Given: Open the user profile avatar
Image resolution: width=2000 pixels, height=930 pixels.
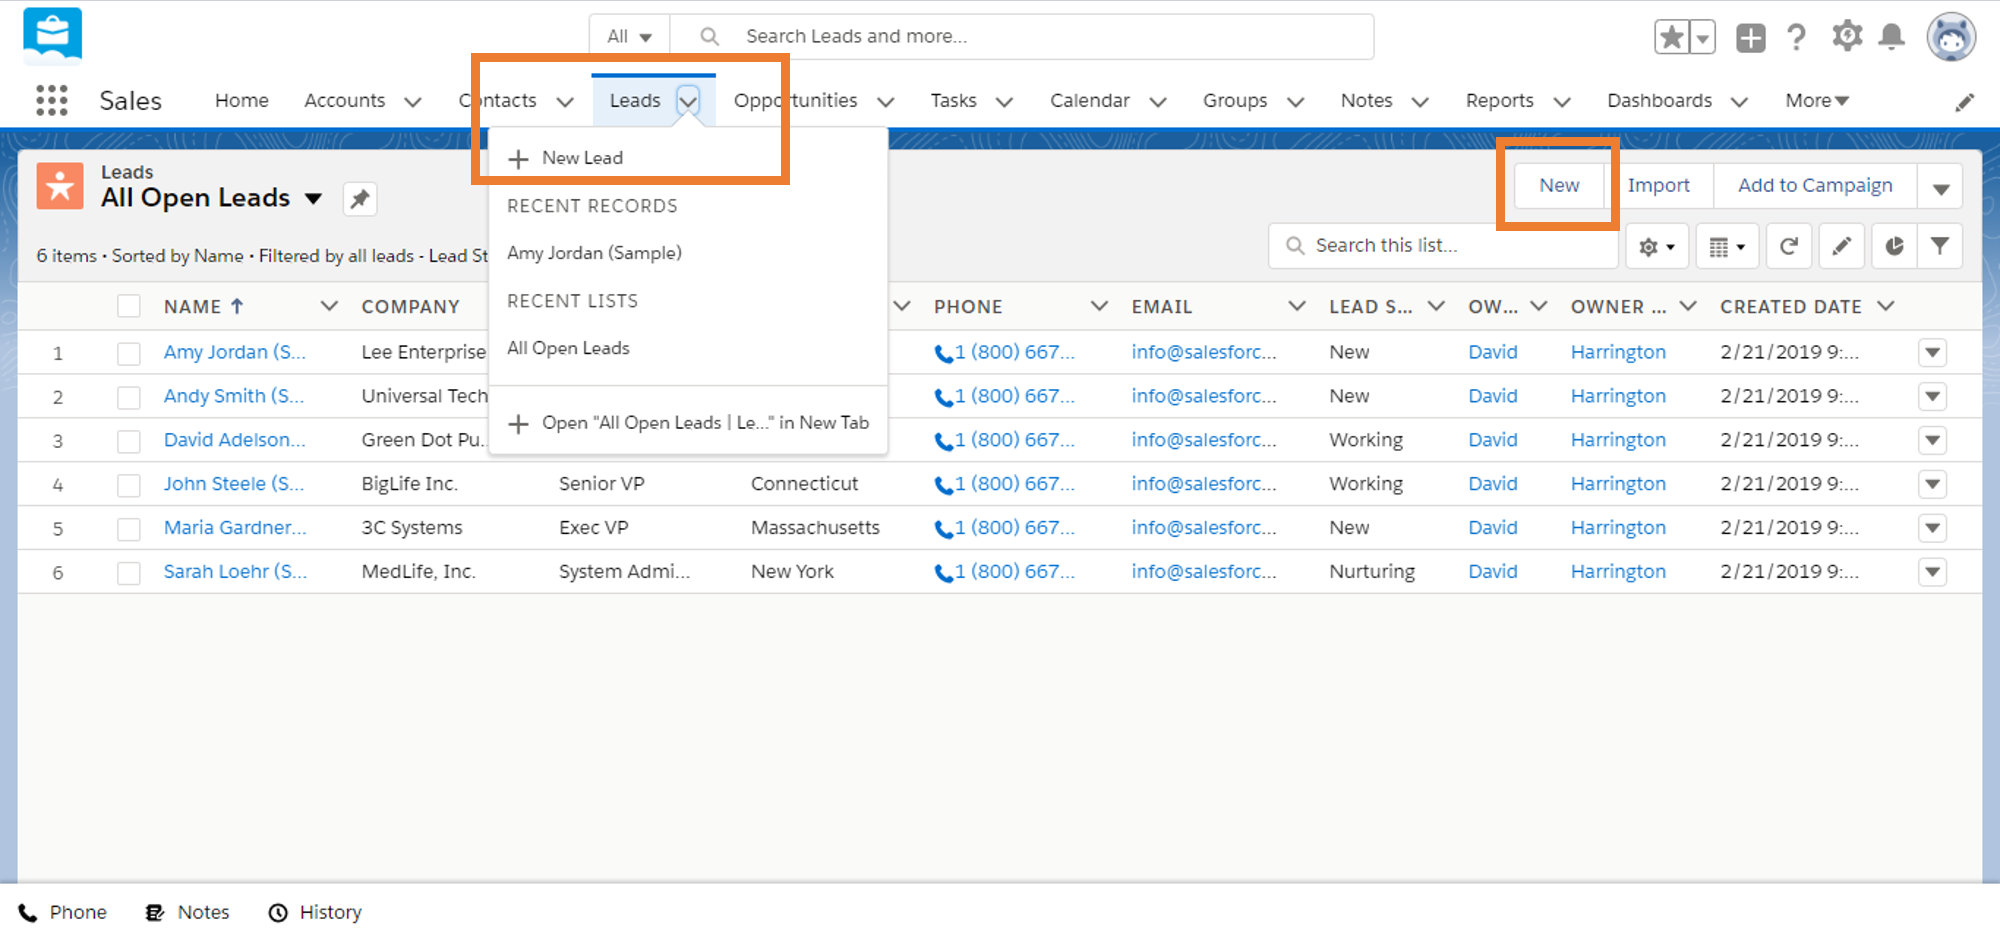Looking at the screenshot, I should 1951,38.
